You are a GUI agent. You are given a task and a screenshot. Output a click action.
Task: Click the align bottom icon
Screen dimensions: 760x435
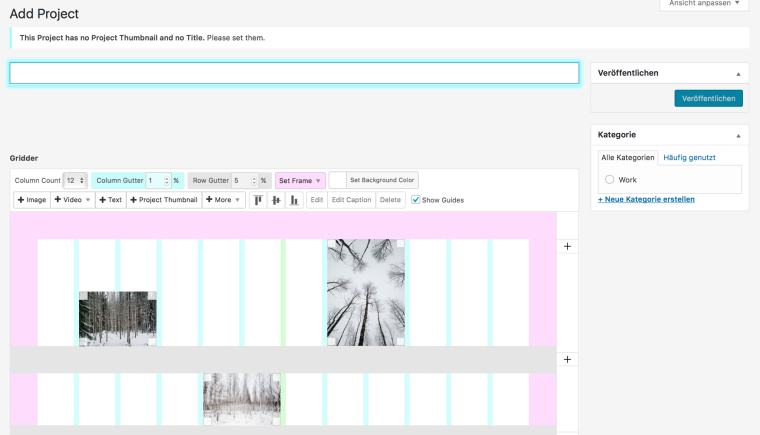[294, 200]
